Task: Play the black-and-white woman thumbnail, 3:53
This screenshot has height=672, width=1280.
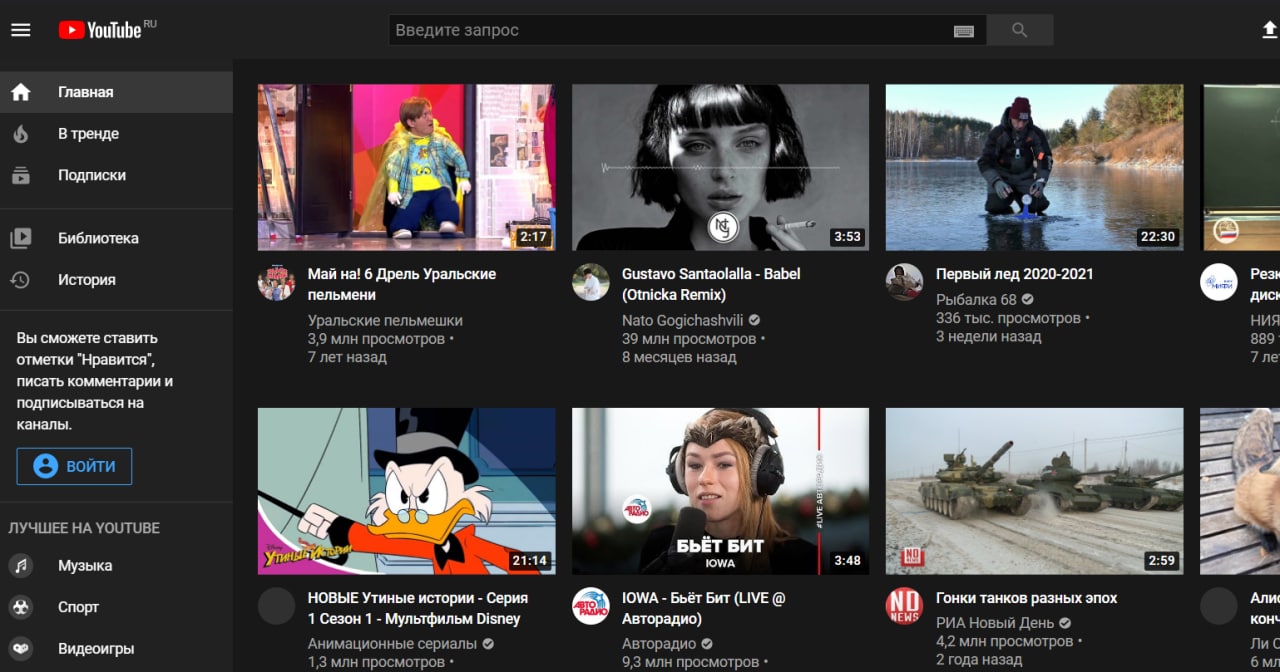Action: coord(721,167)
